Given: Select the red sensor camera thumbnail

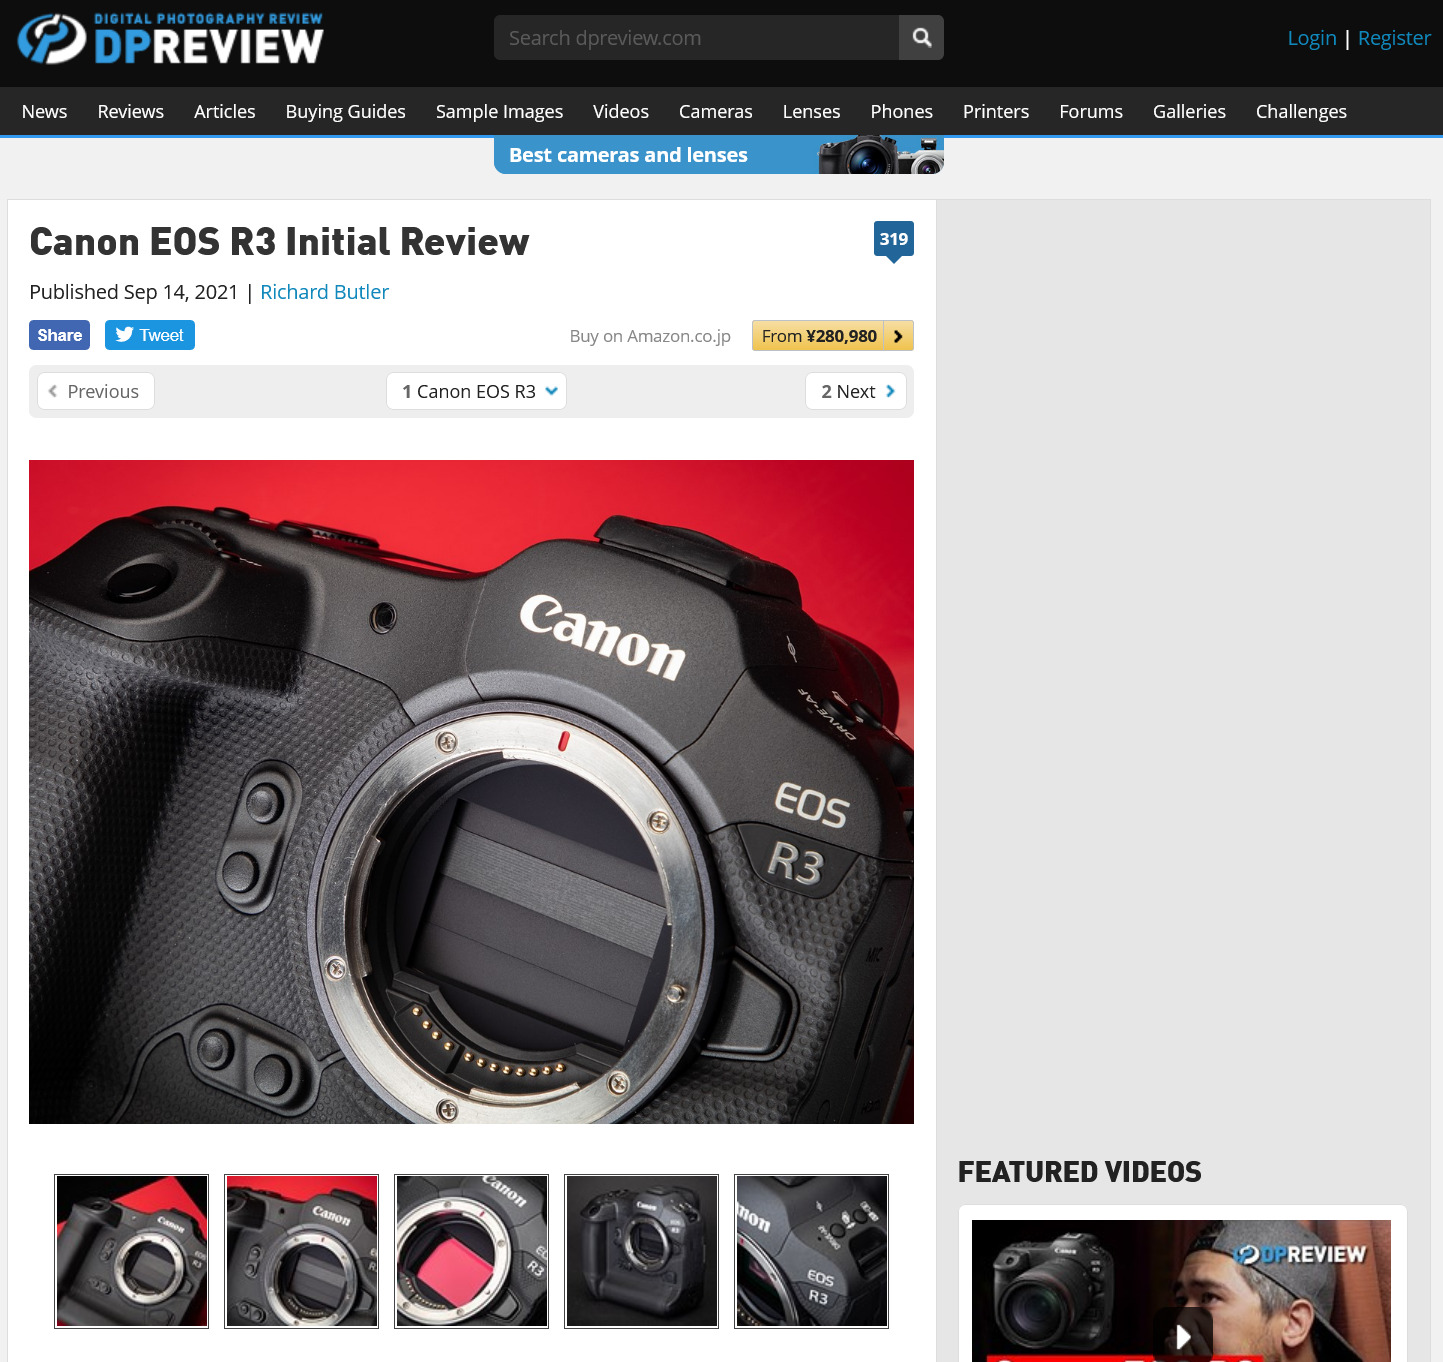Looking at the screenshot, I should [x=471, y=1250].
